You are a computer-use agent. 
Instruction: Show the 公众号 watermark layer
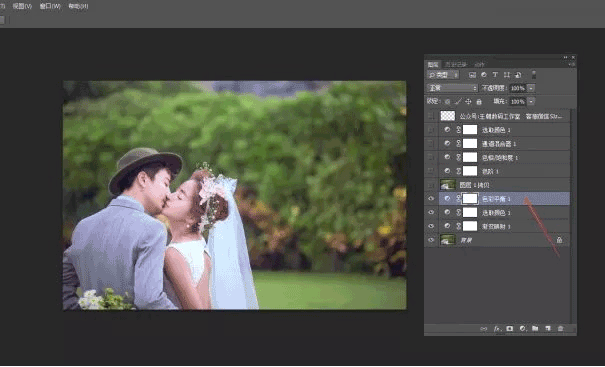click(431, 116)
